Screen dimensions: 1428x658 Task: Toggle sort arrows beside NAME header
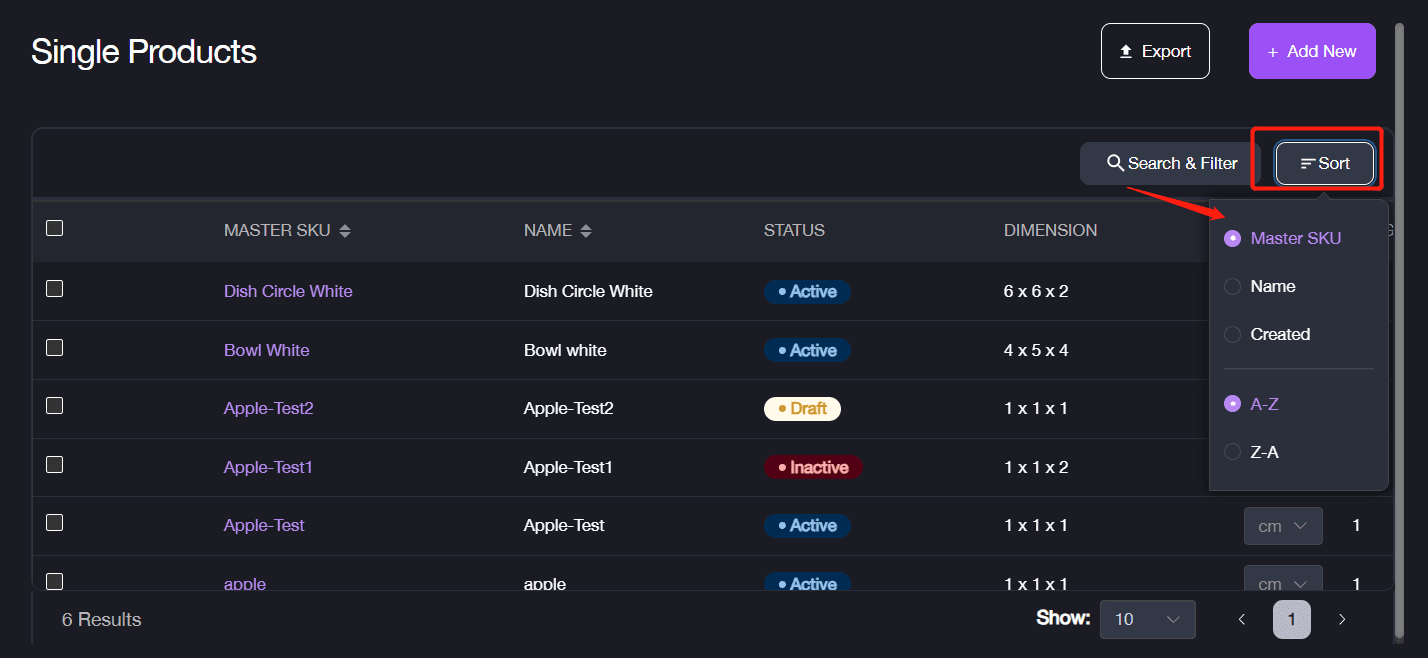tap(586, 231)
